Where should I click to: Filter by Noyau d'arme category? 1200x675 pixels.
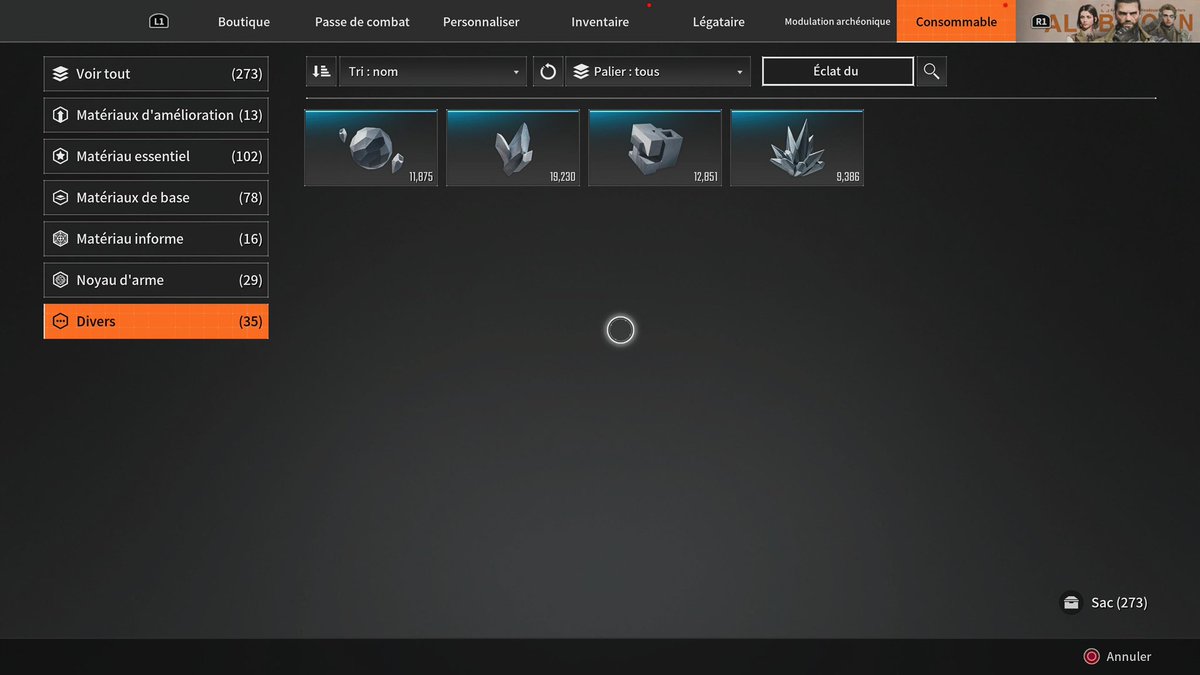coord(156,280)
